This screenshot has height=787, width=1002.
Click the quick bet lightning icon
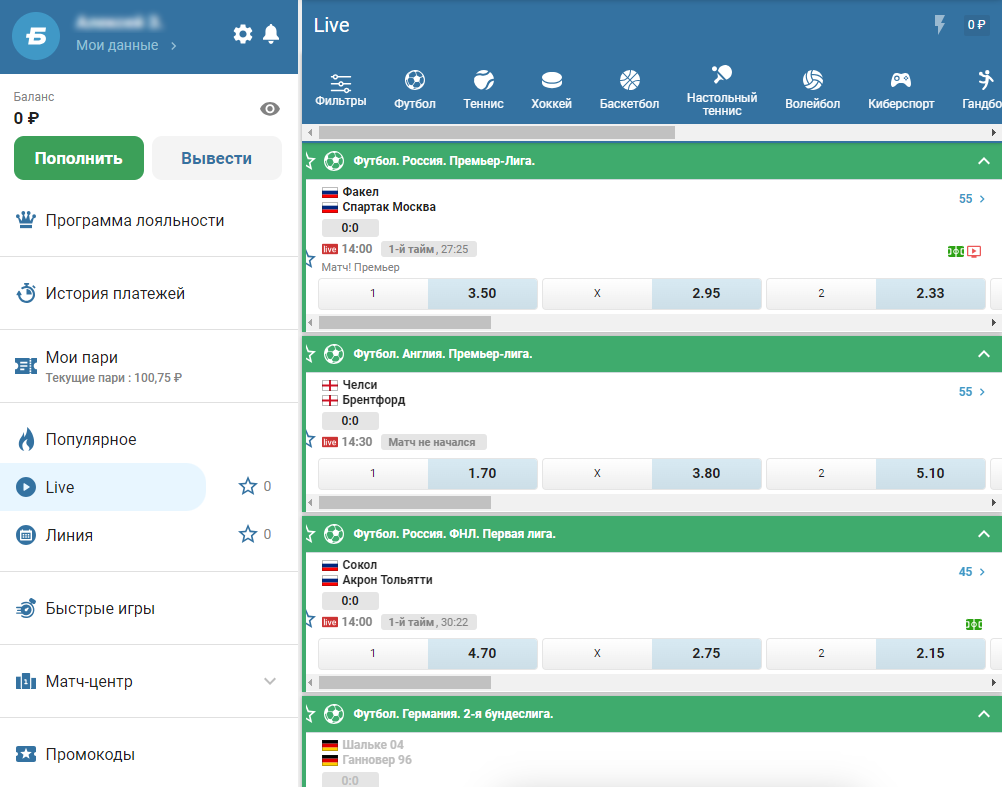pyautogui.click(x=939, y=25)
